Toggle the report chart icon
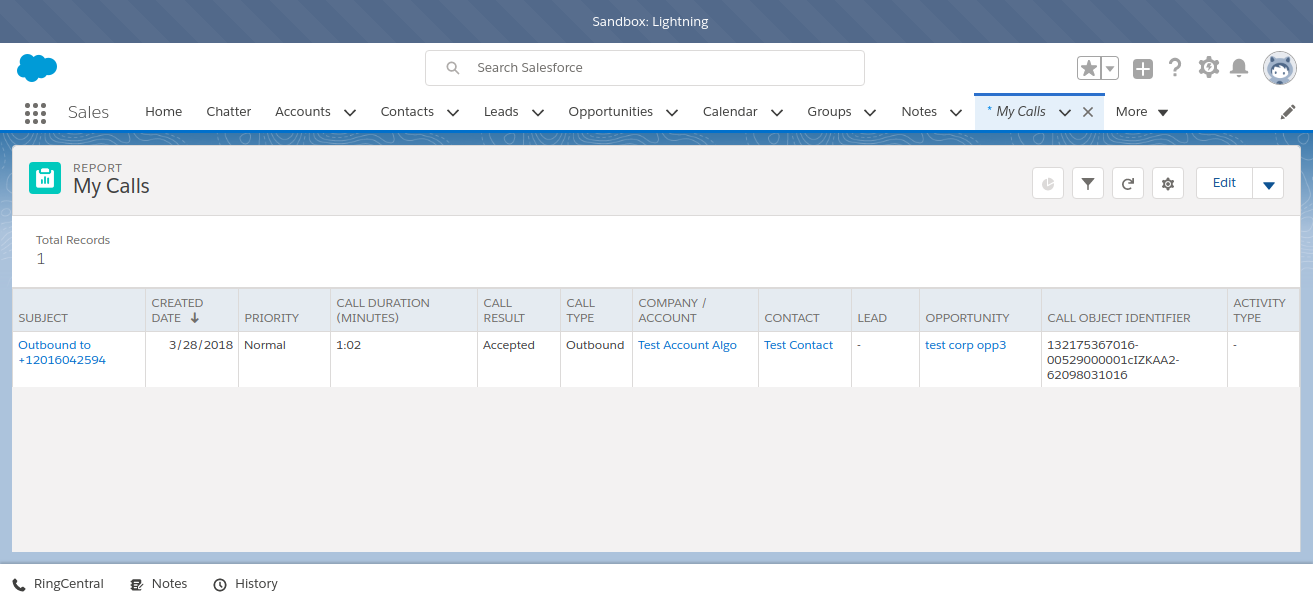 coord(1047,184)
